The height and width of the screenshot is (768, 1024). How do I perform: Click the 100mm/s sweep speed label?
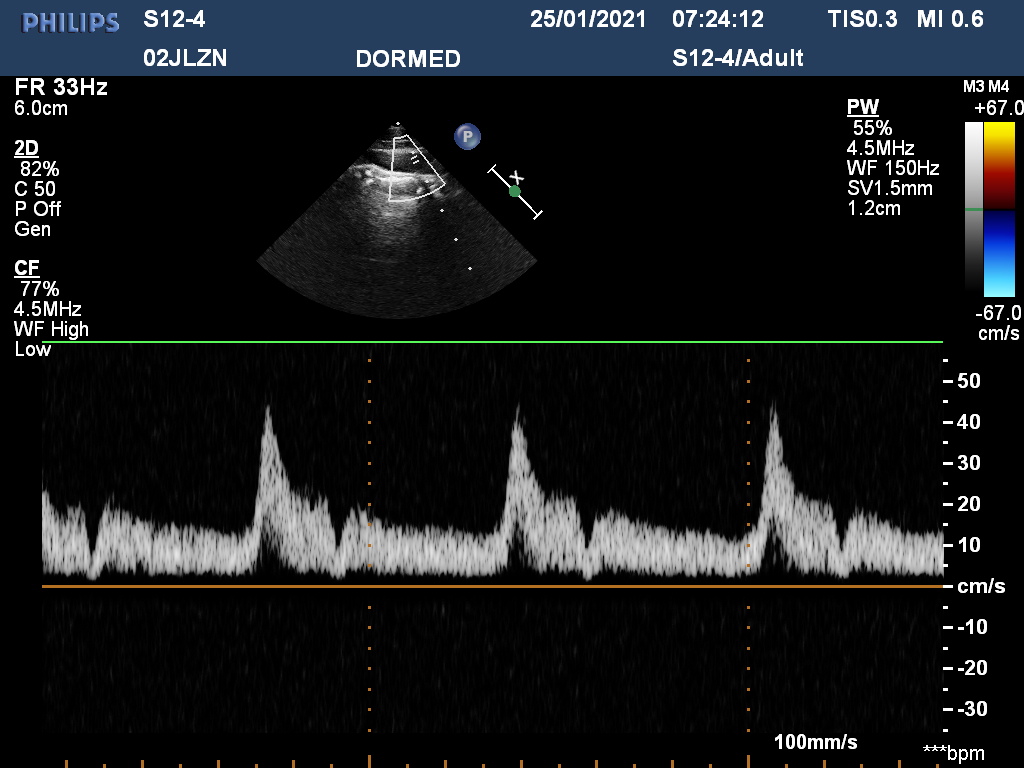(815, 742)
